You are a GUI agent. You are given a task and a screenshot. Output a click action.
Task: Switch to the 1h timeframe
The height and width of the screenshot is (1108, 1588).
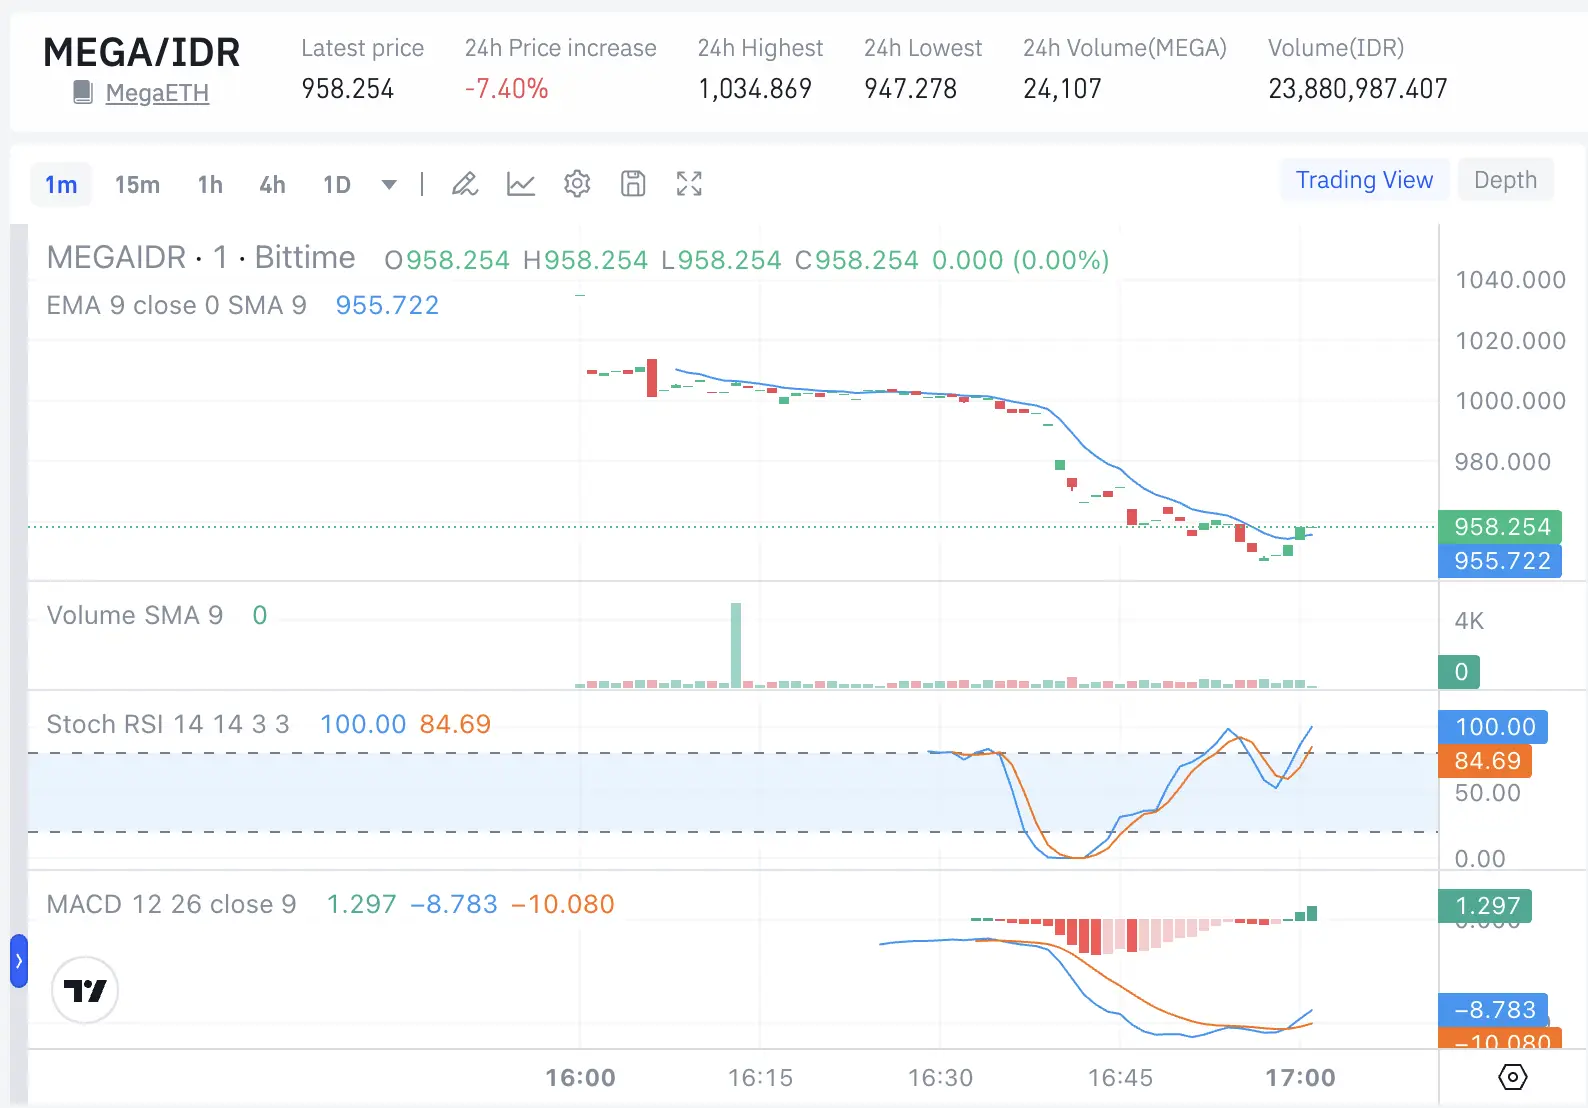210,184
